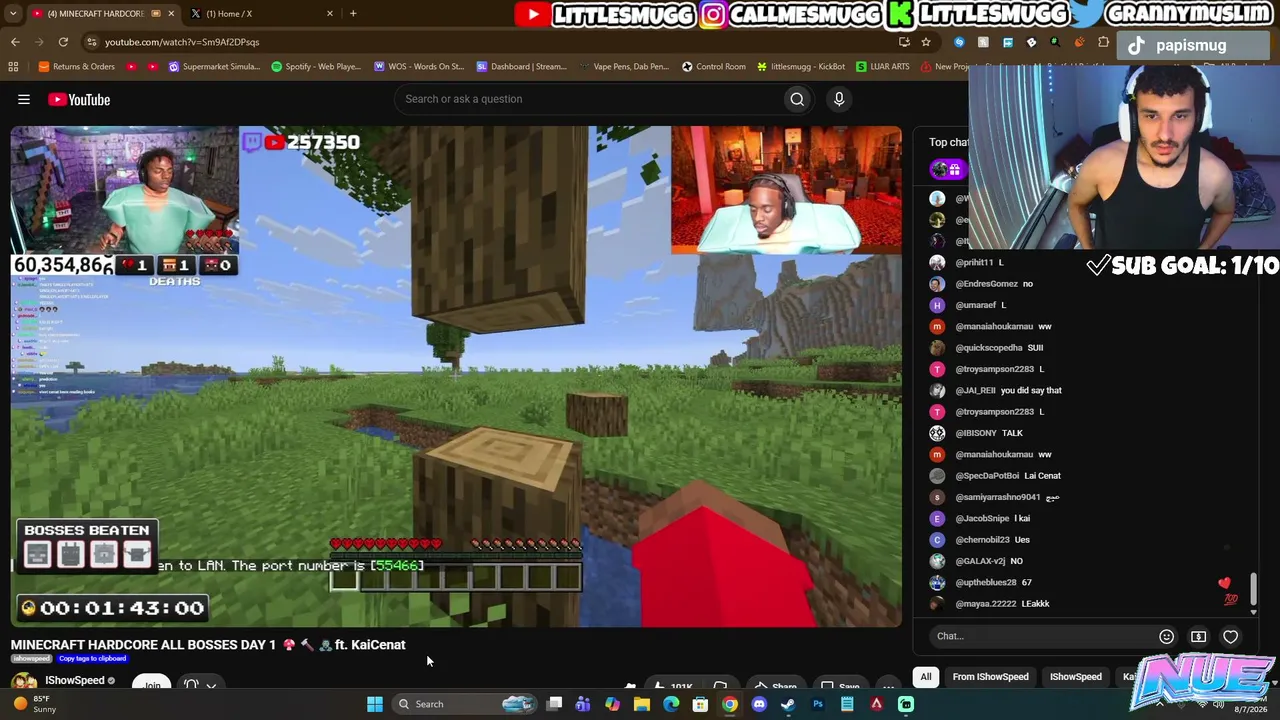The height and width of the screenshot is (720, 1280).
Task: Open Microsoft Edge from the taskbar
Action: 671,704
